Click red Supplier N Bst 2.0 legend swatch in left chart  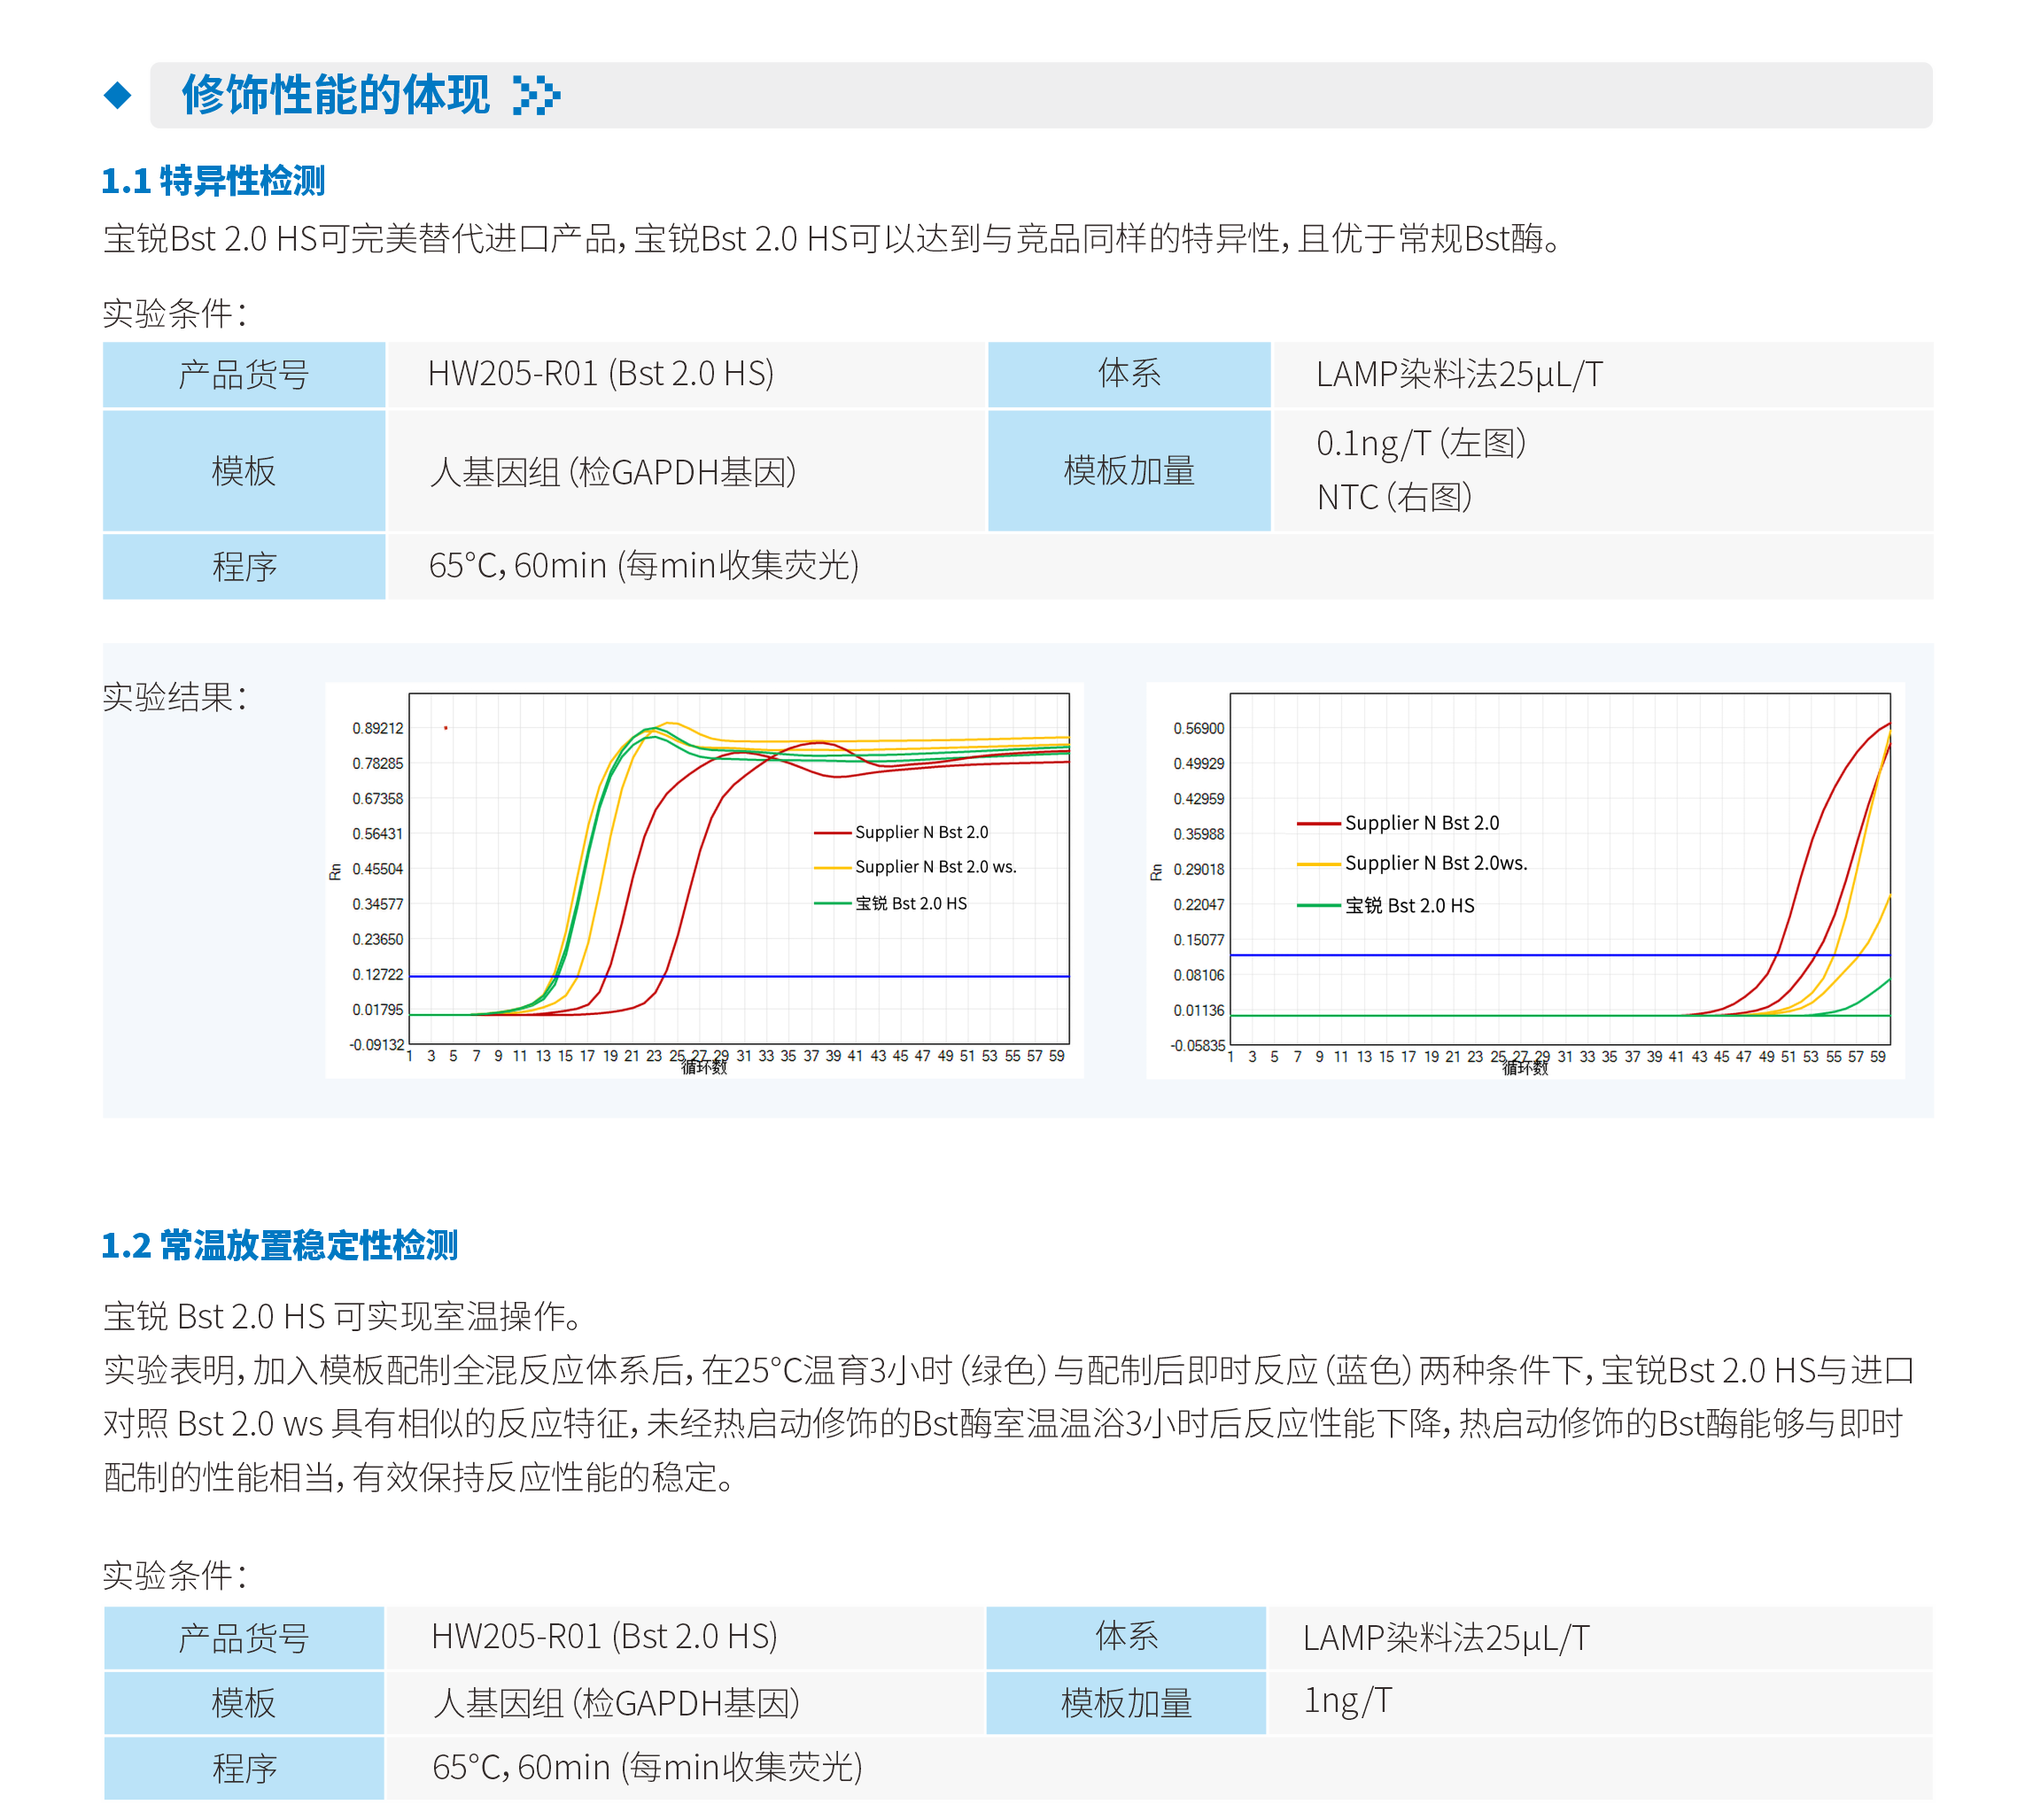(x=832, y=832)
